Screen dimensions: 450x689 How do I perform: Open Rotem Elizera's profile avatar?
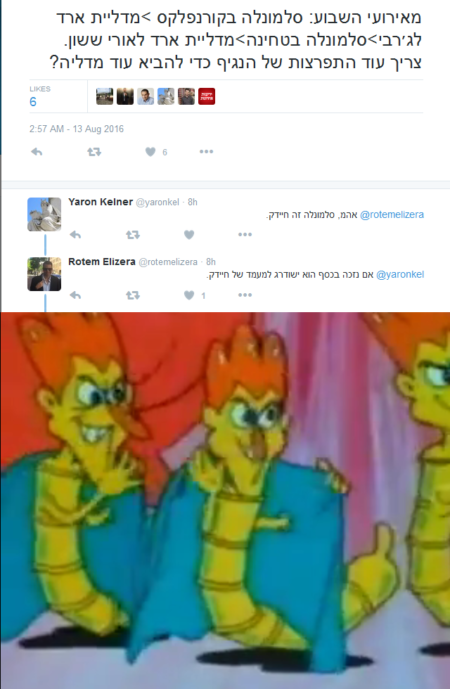[x=44, y=274]
